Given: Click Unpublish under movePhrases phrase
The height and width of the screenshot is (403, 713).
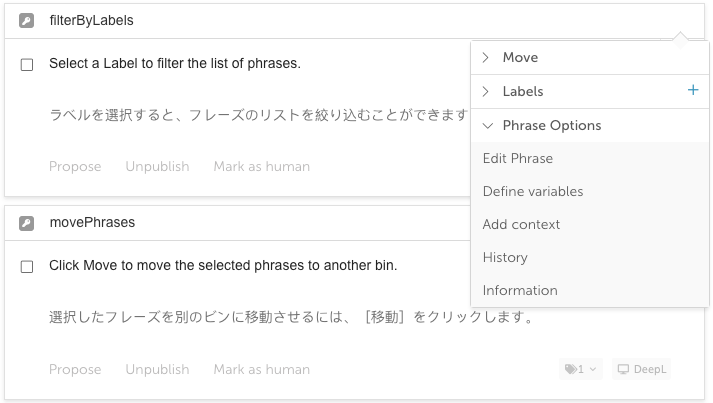Looking at the screenshot, I should coord(157,369).
